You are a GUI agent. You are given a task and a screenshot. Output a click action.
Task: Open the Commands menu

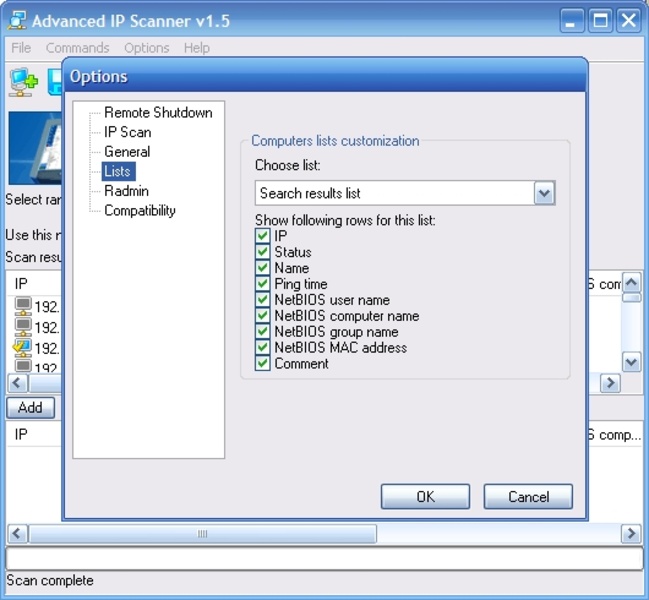point(77,48)
